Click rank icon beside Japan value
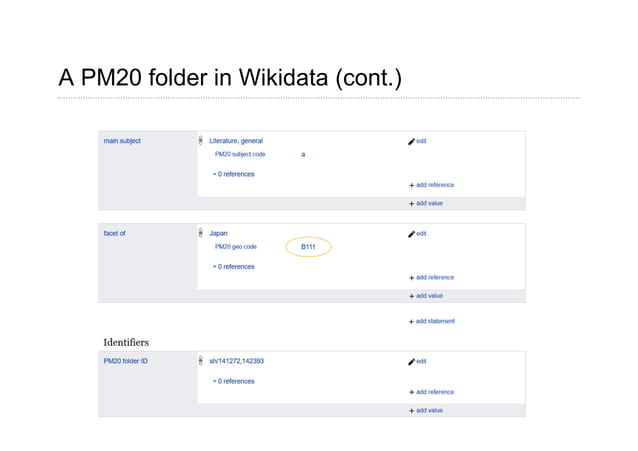 pyautogui.click(x=201, y=233)
